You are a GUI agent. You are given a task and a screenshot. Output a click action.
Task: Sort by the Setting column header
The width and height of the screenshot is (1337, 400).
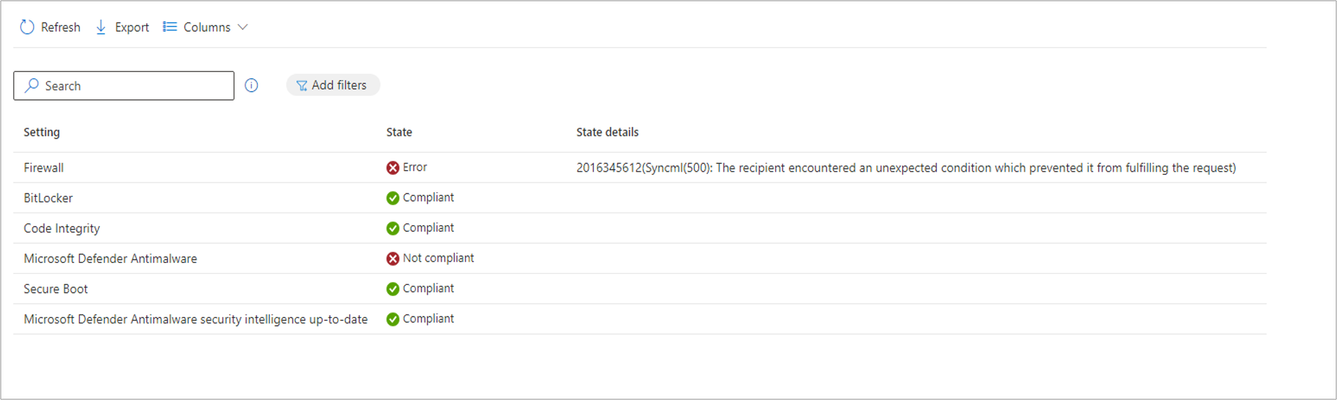[42, 132]
